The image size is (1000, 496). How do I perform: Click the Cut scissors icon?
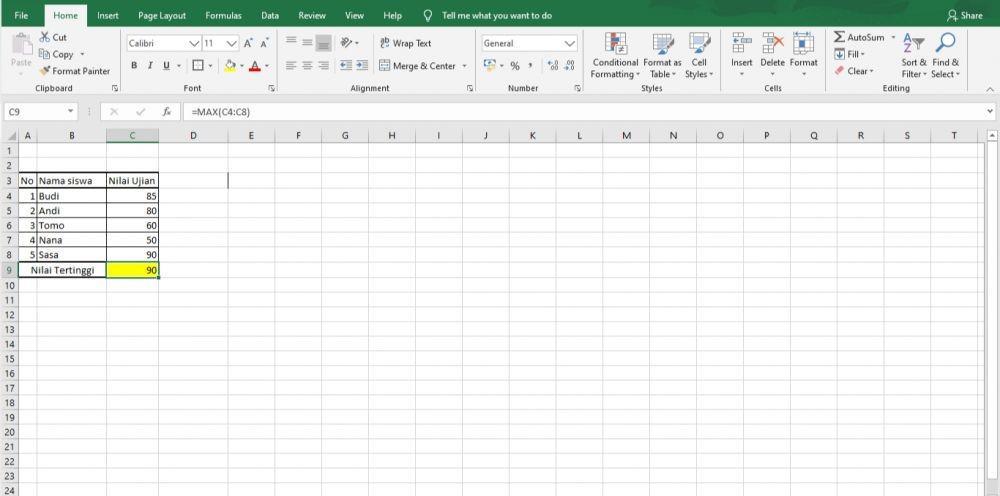[x=45, y=38]
